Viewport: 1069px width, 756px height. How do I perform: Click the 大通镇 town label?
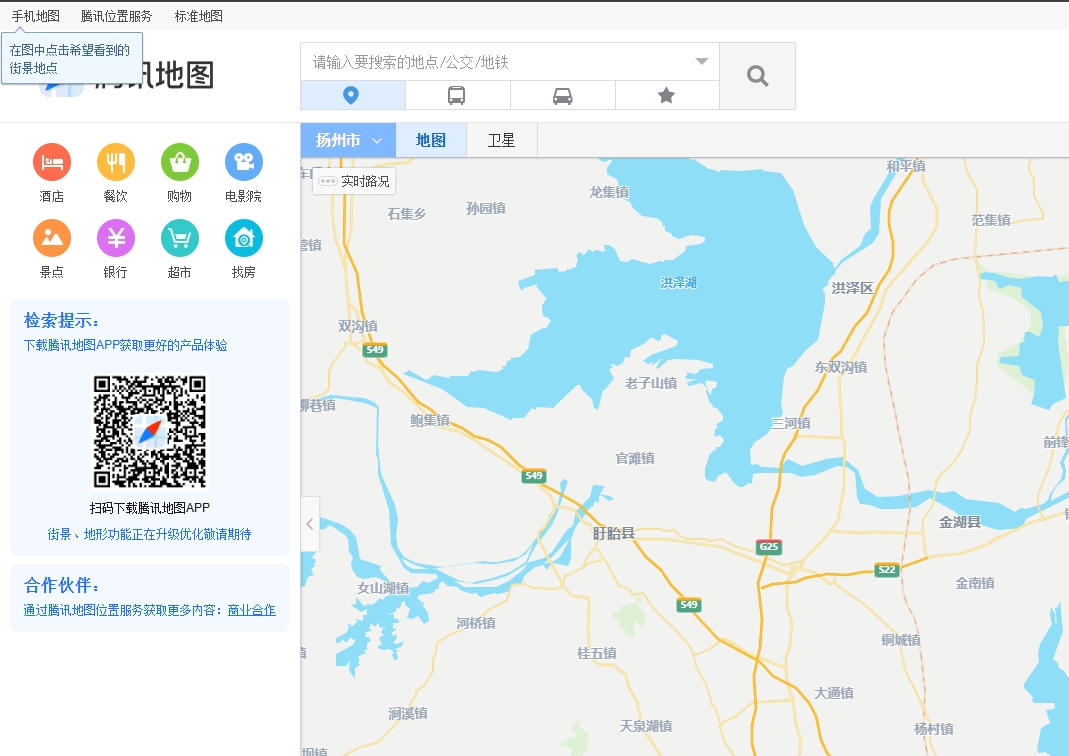pos(834,693)
